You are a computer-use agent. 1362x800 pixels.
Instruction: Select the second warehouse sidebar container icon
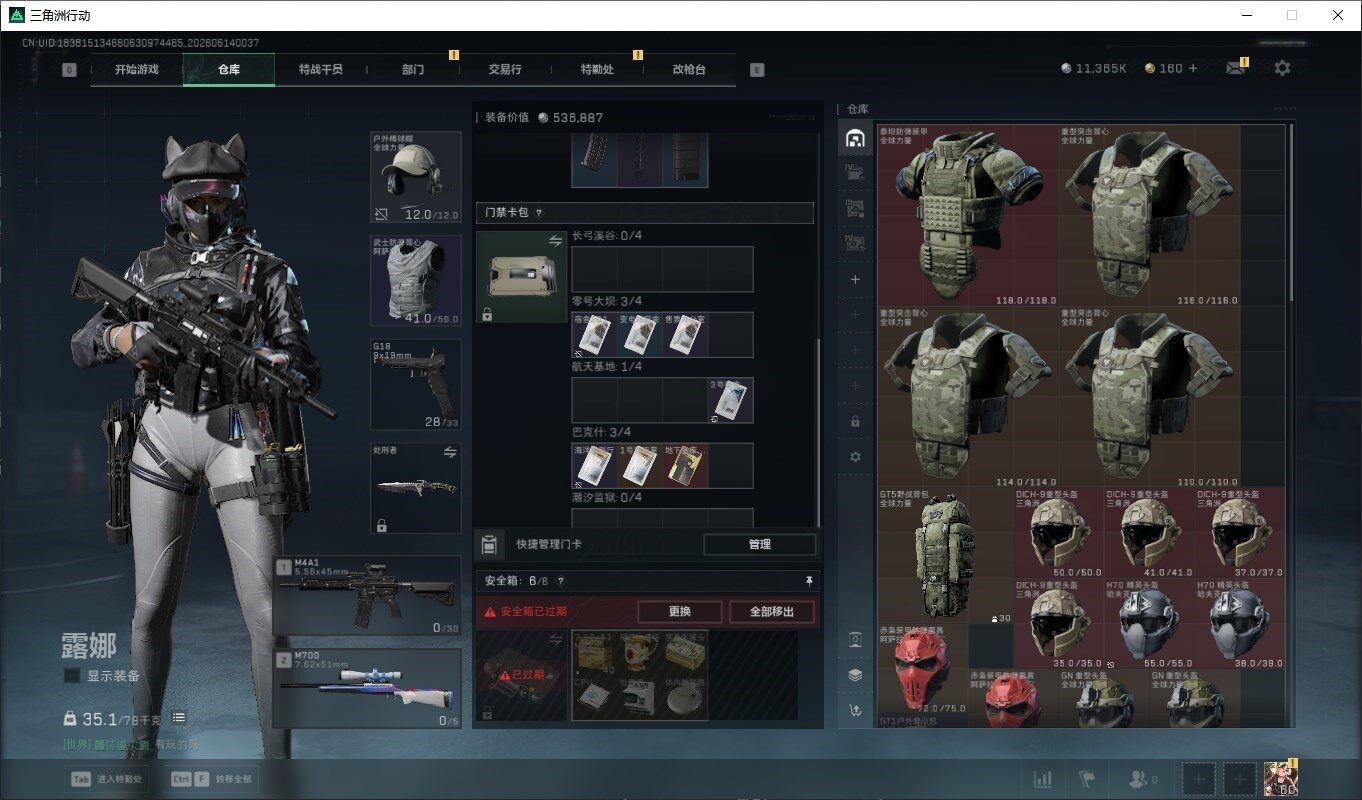(x=855, y=173)
